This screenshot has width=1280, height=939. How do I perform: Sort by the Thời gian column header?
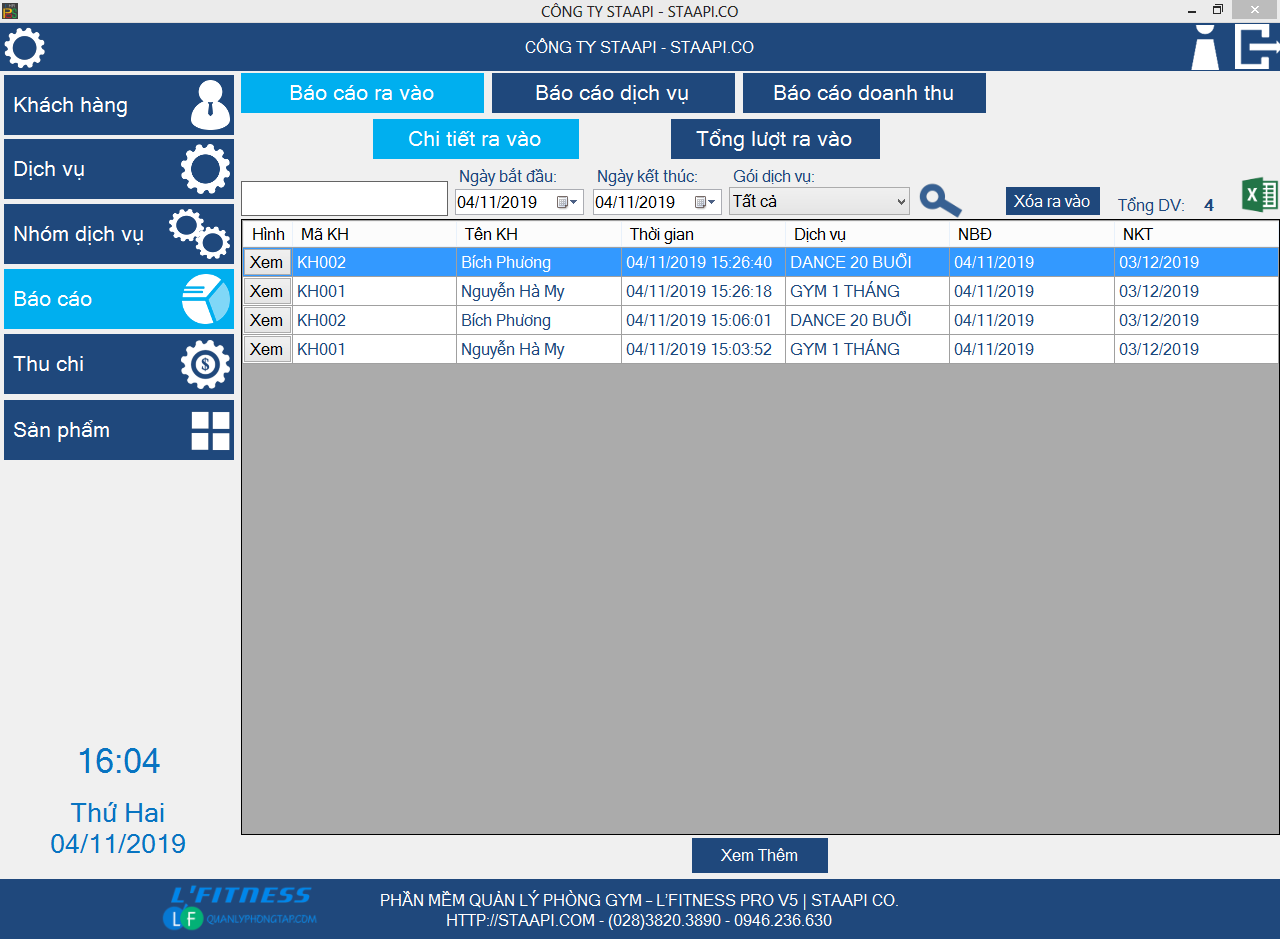coord(702,234)
